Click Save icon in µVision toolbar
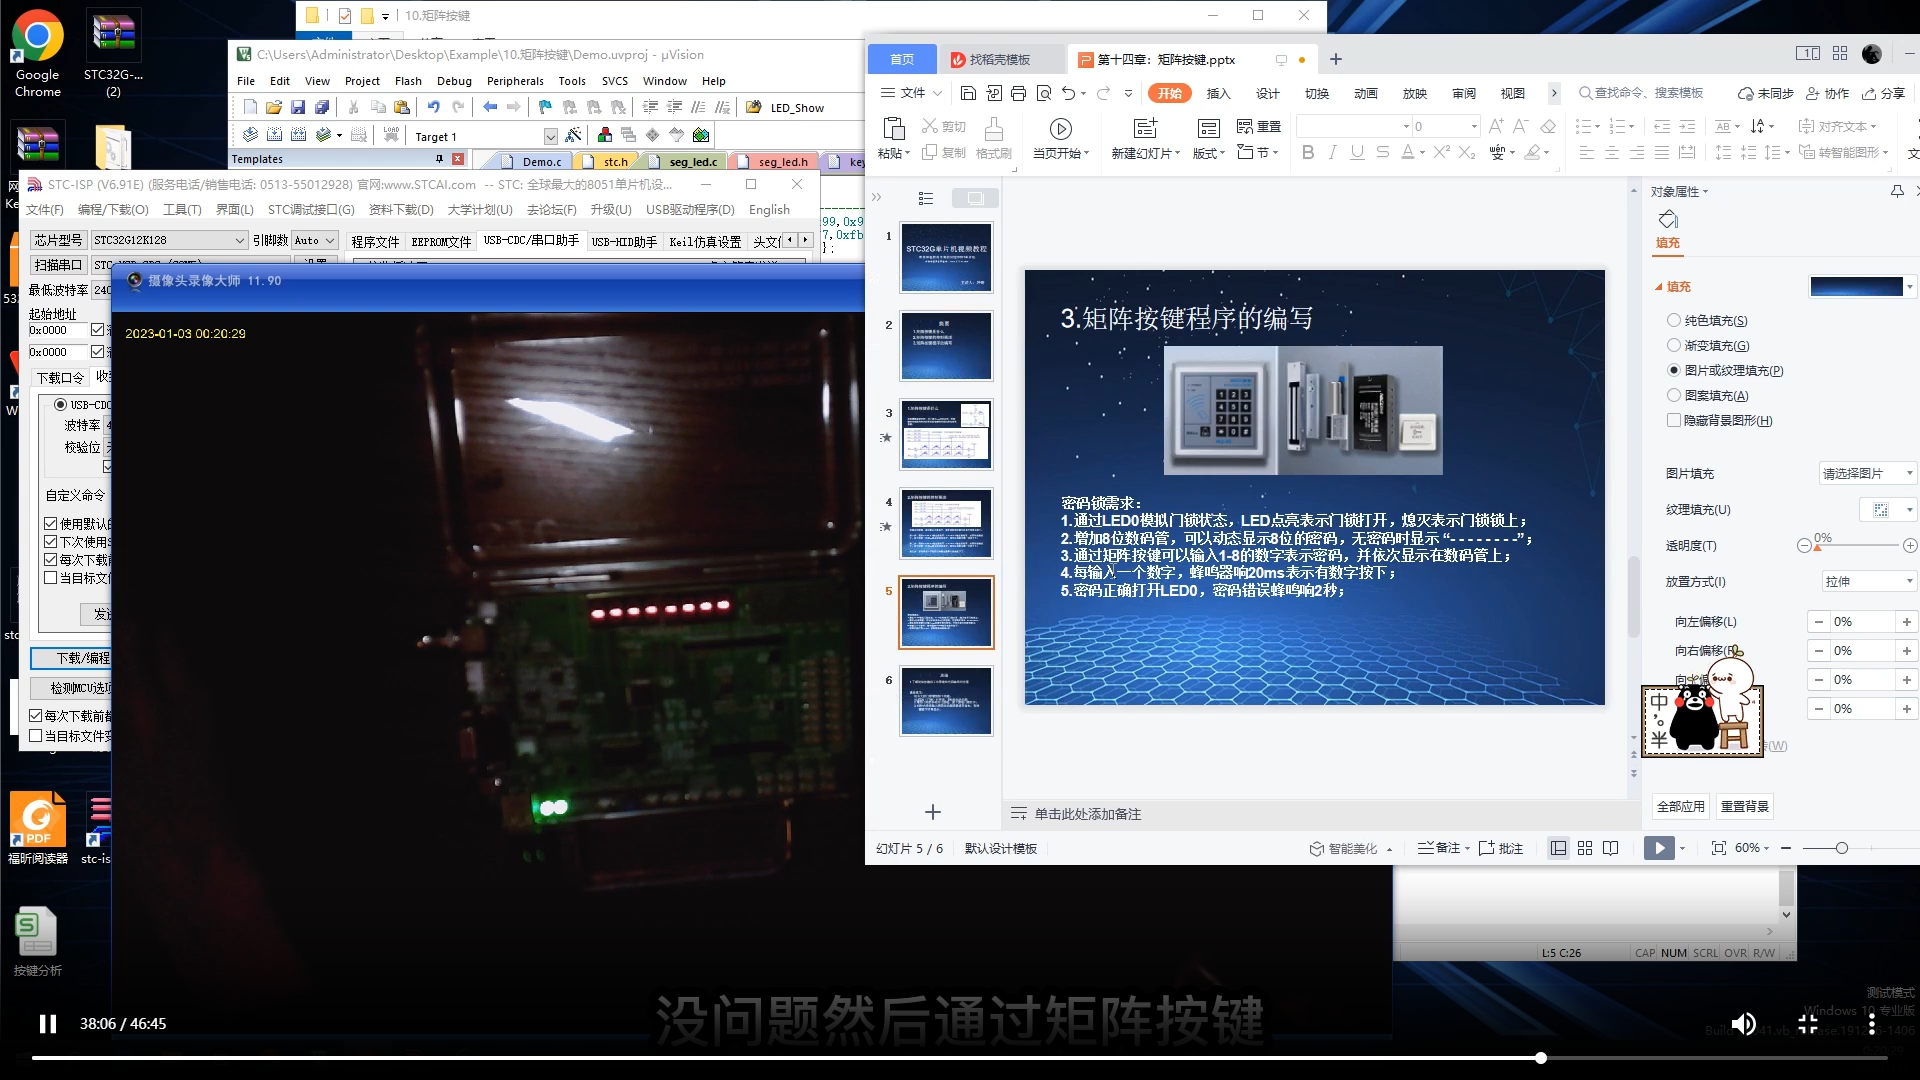The width and height of the screenshot is (1920, 1080). click(x=297, y=107)
